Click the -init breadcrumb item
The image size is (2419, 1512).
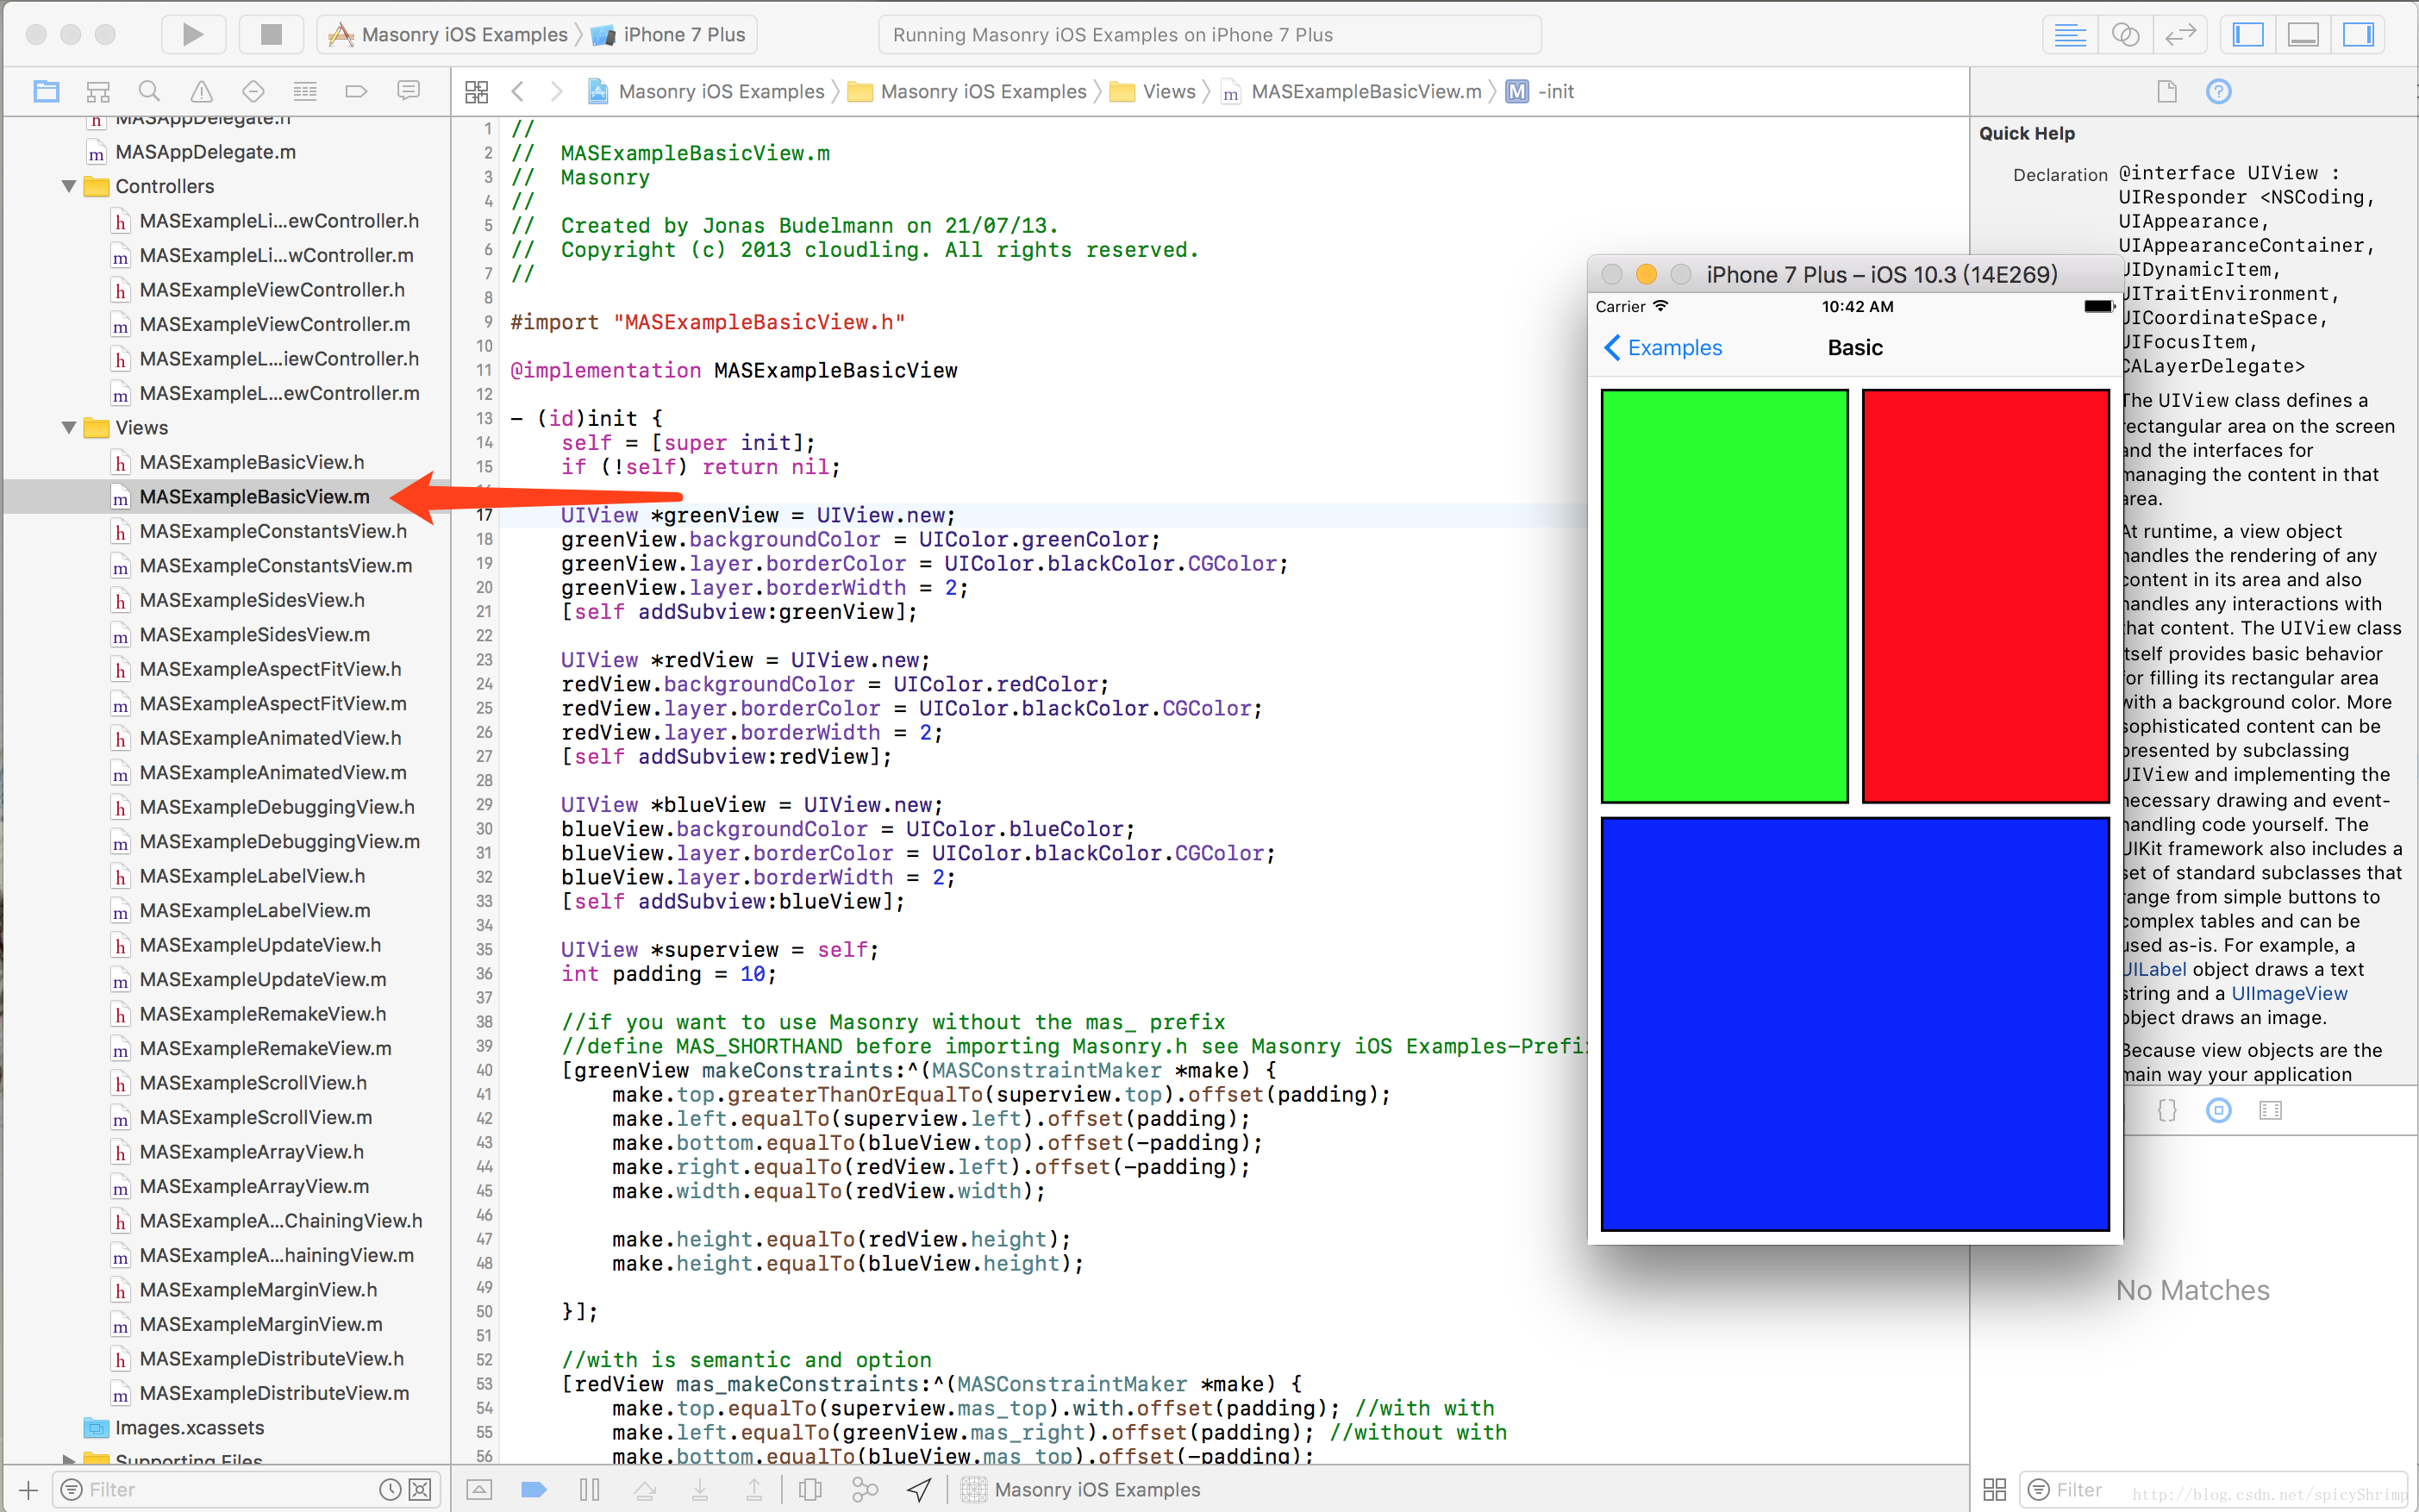pos(1555,92)
